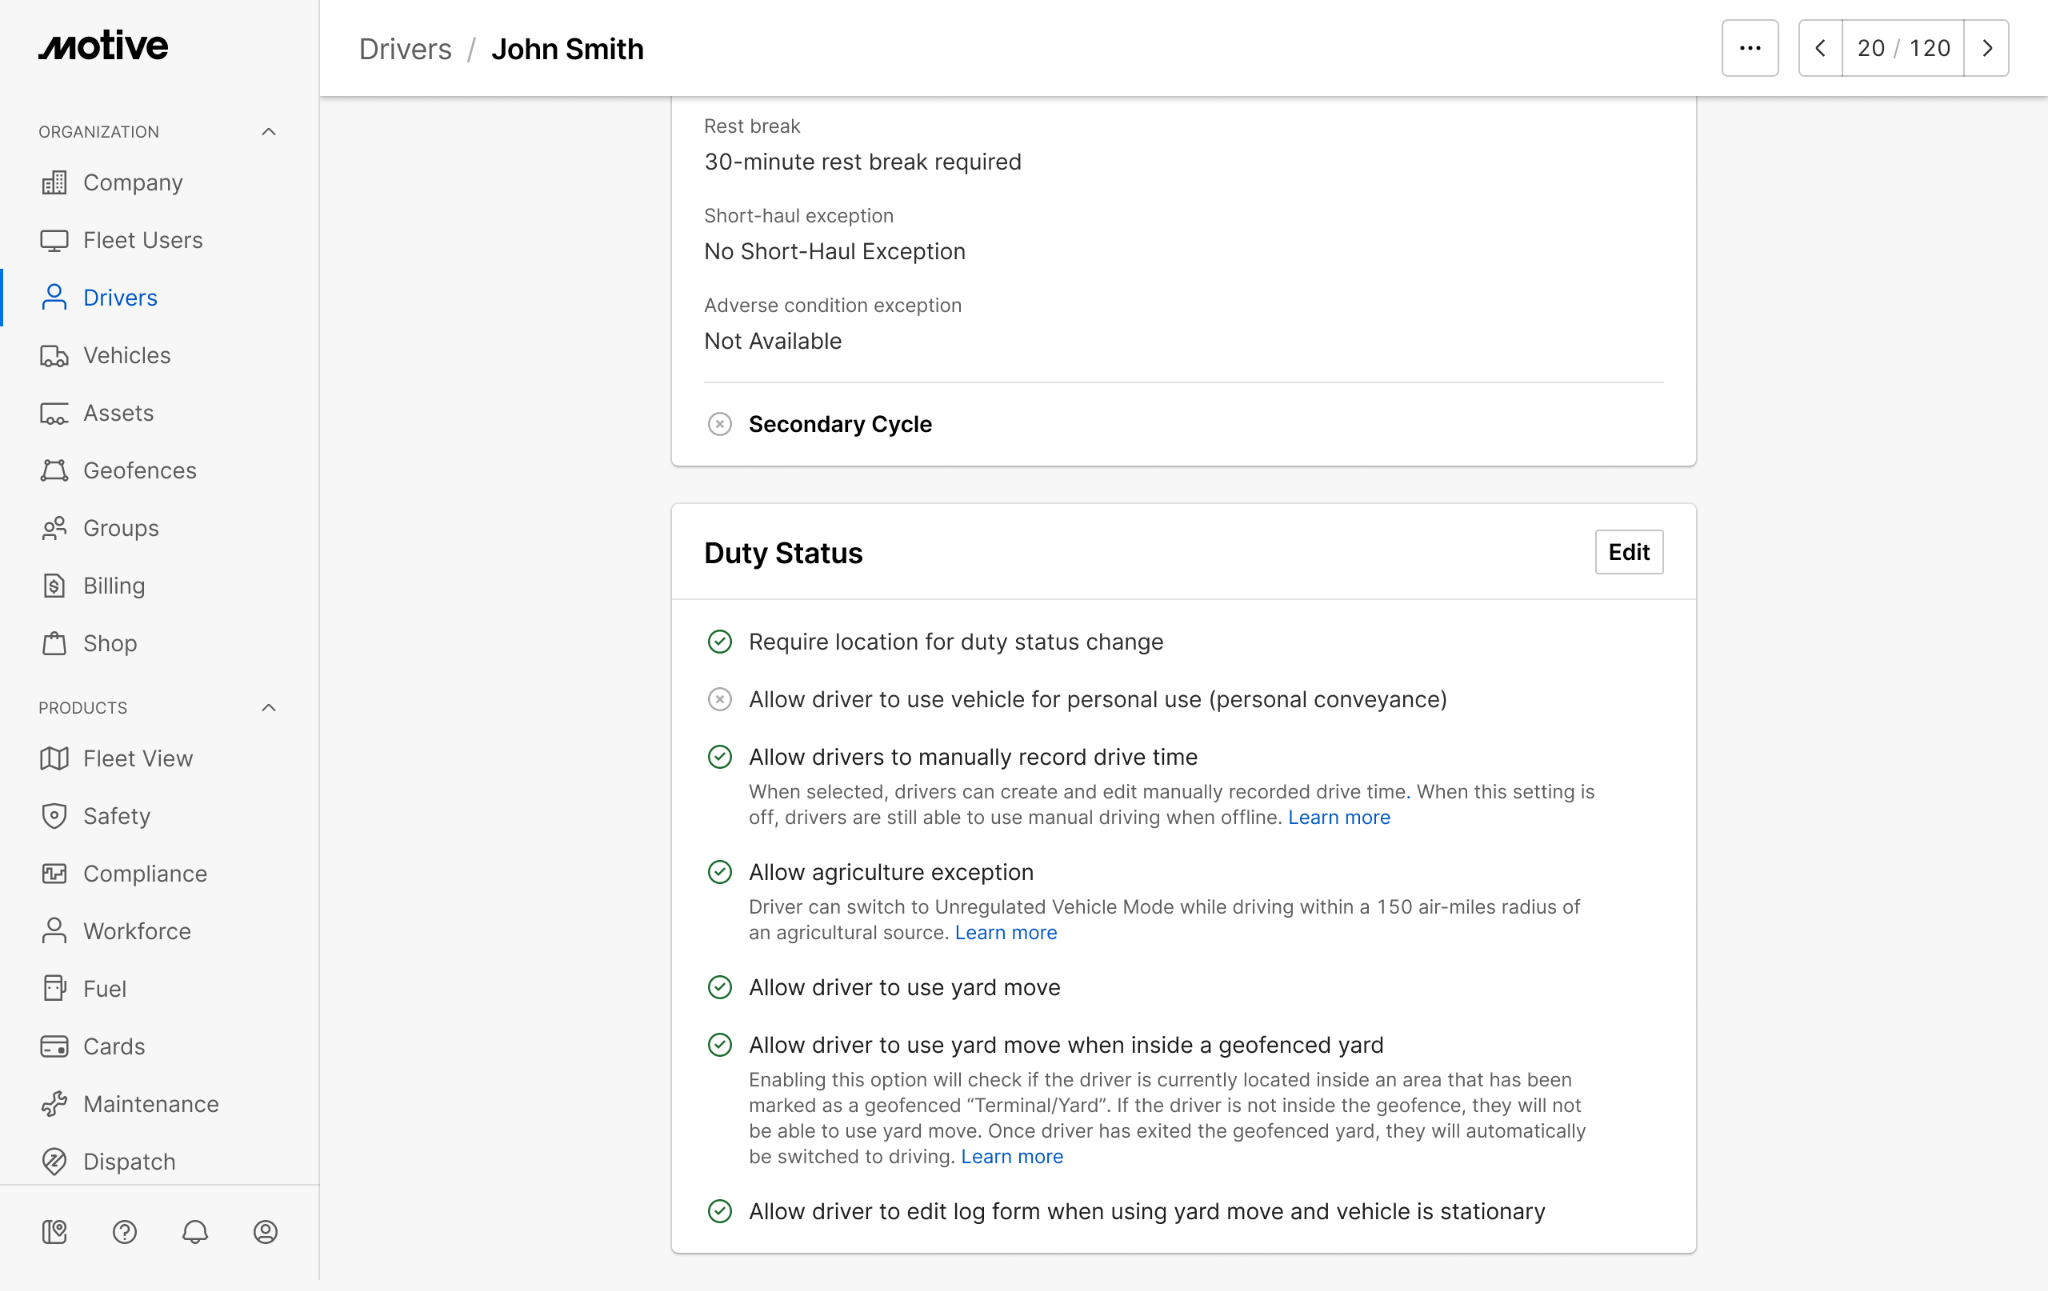Go to next driver arrow
The height and width of the screenshot is (1291, 2048).
point(1987,48)
